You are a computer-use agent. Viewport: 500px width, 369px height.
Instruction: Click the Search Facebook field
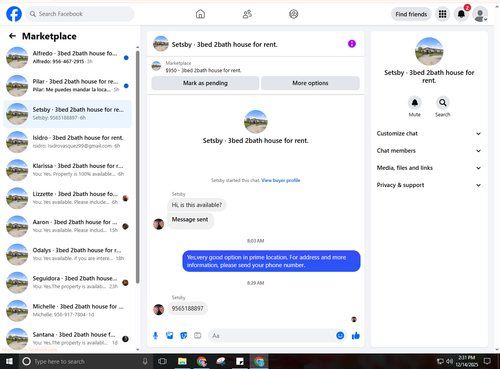click(x=80, y=14)
